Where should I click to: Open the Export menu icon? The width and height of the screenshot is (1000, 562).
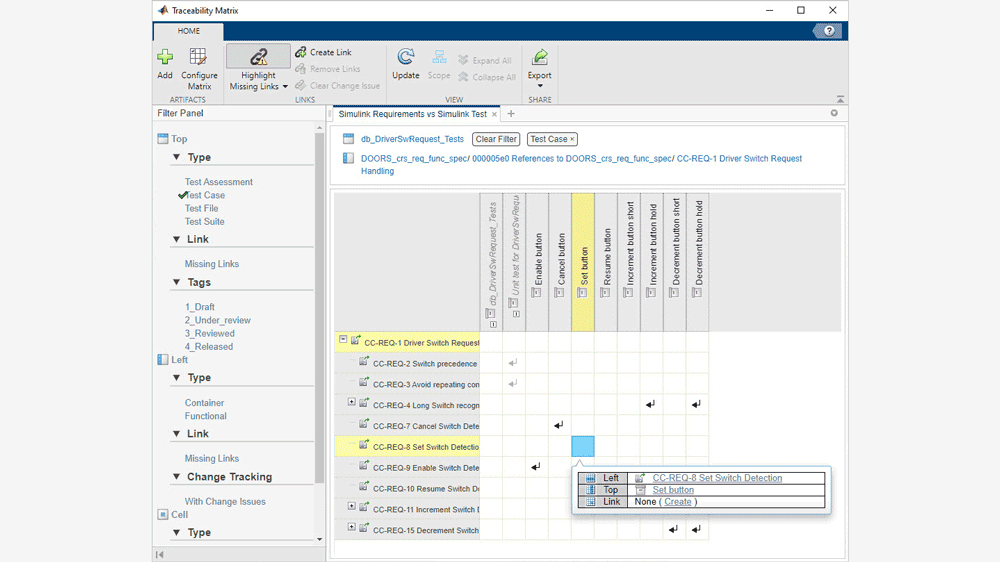click(540, 58)
